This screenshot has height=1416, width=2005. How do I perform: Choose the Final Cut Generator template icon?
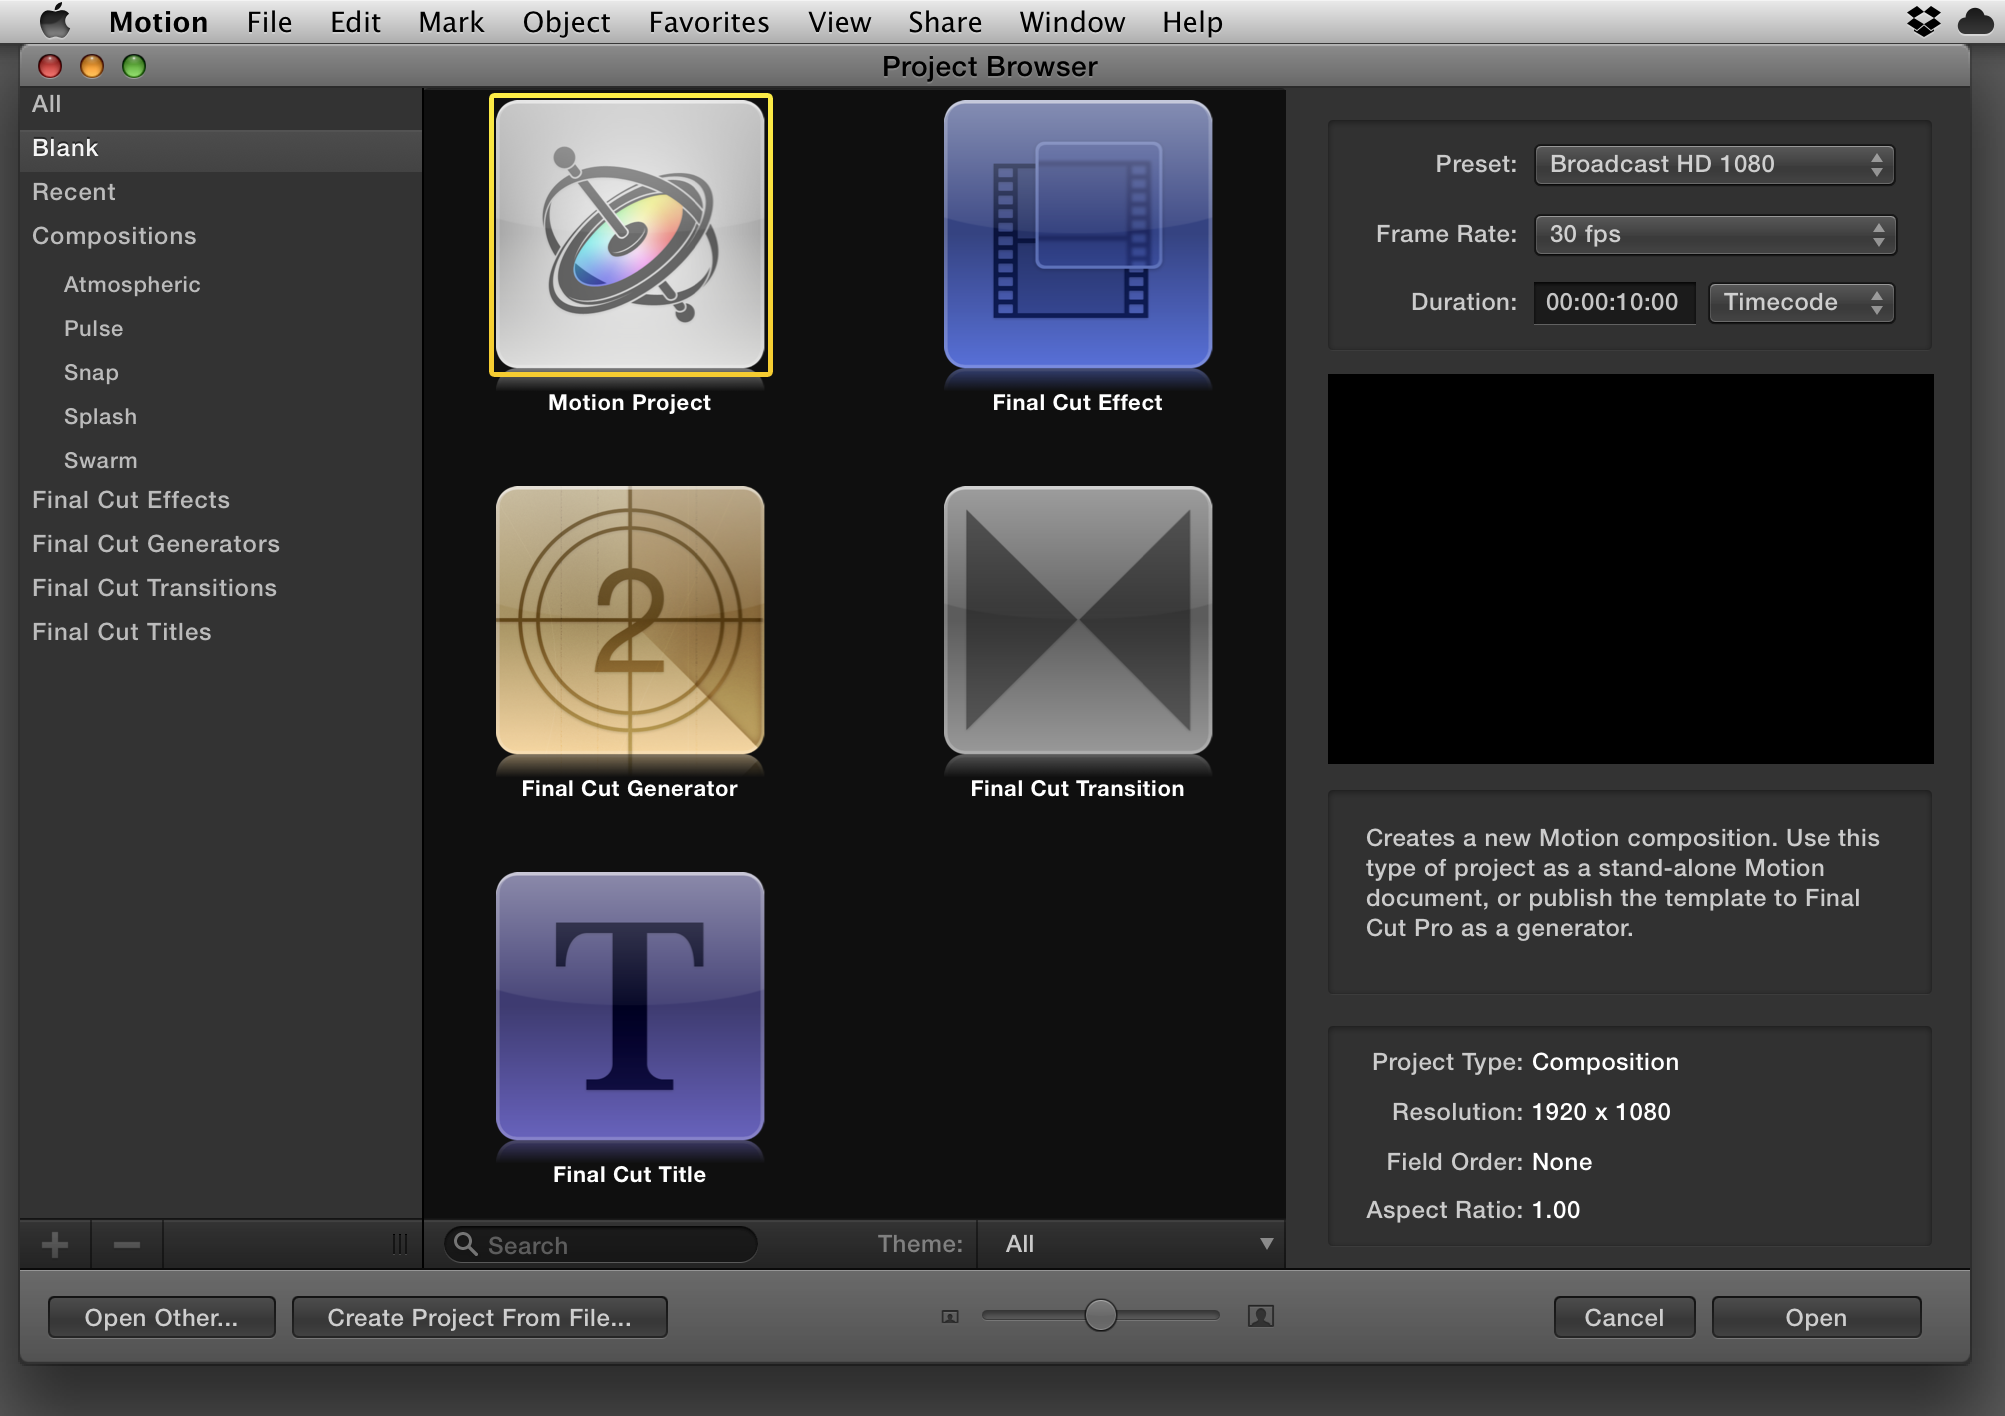630,620
